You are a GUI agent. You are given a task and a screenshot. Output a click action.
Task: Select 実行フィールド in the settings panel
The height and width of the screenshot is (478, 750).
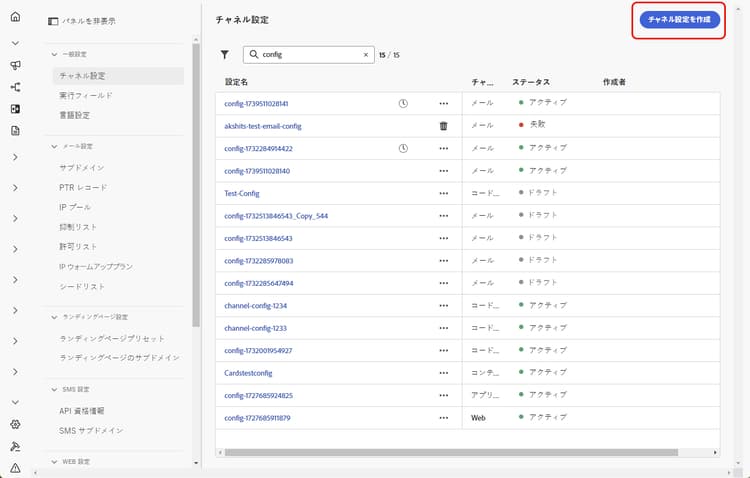[86, 96]
